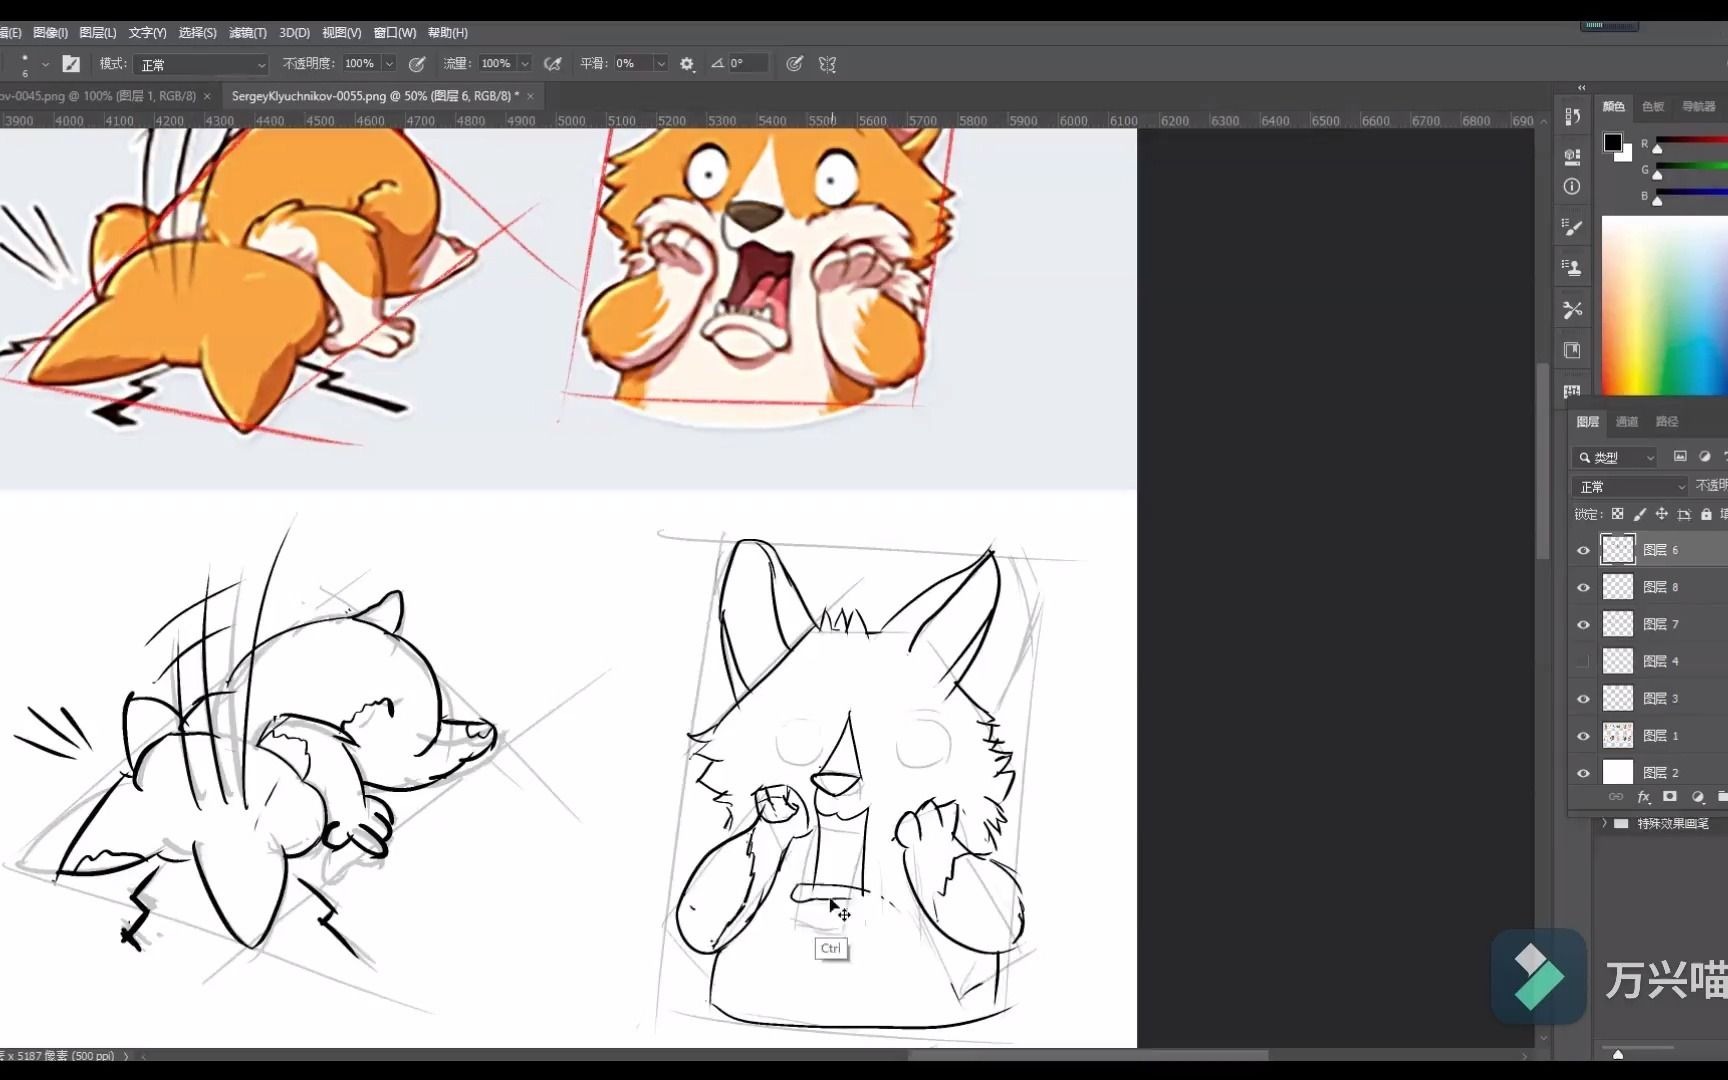Screen dimensions: 1728x1080
Task: Click the brush angle input field
Action: point(748,64)
